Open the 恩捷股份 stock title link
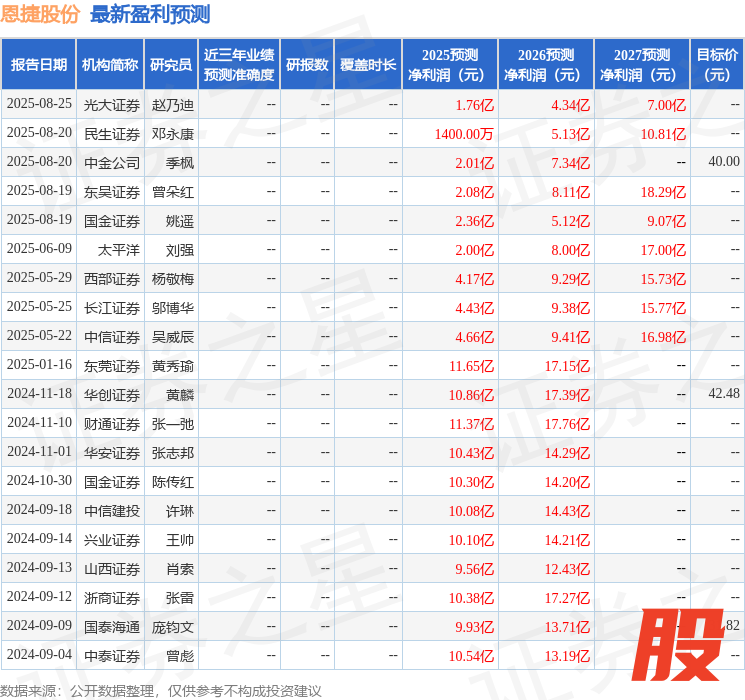Image resolution: width=745 pixels, height=700 pixels. click(x=41, y=14)
